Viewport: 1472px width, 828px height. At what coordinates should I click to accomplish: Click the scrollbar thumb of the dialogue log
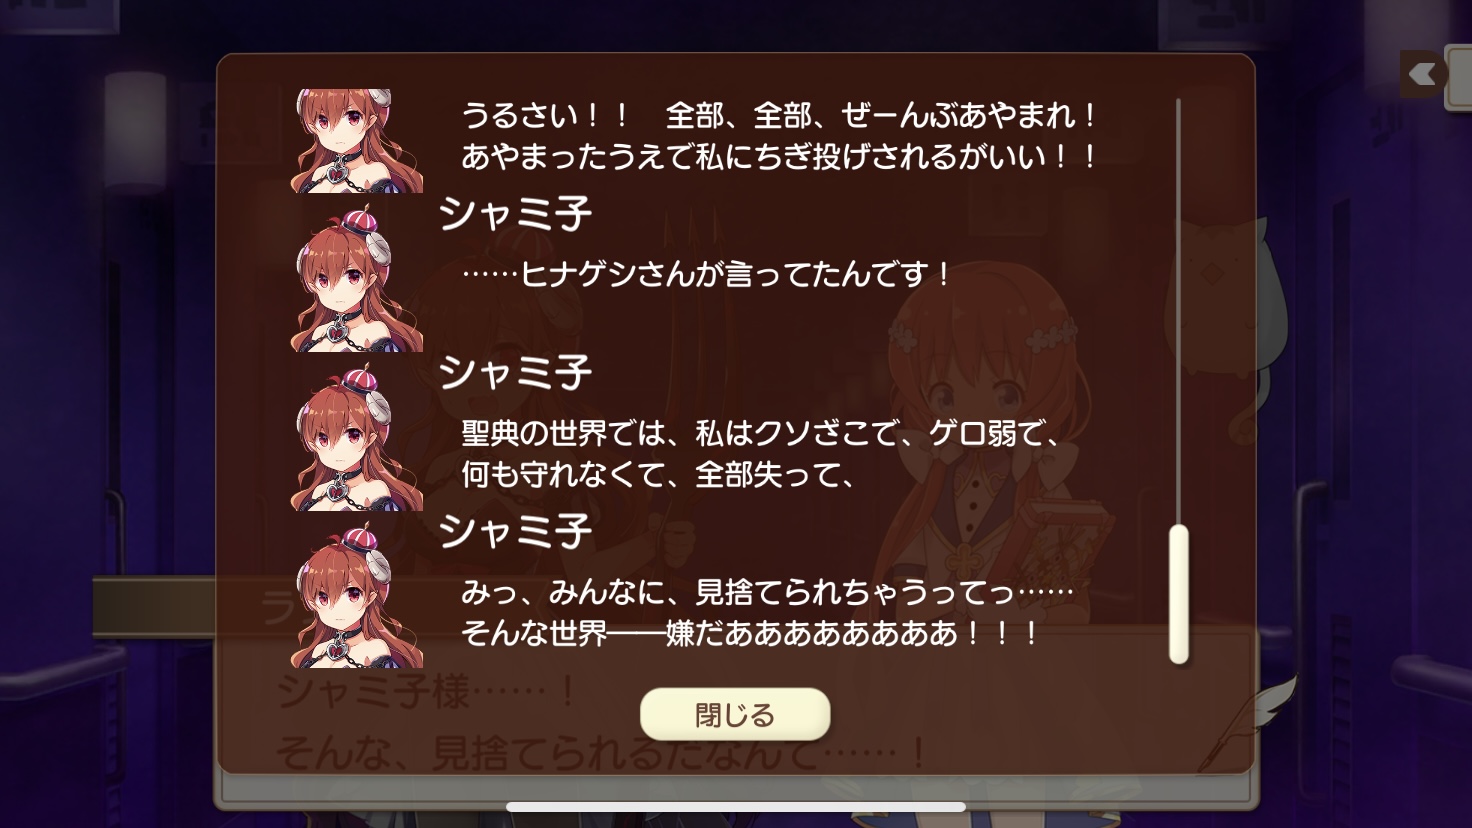[x=1179, y=594]
